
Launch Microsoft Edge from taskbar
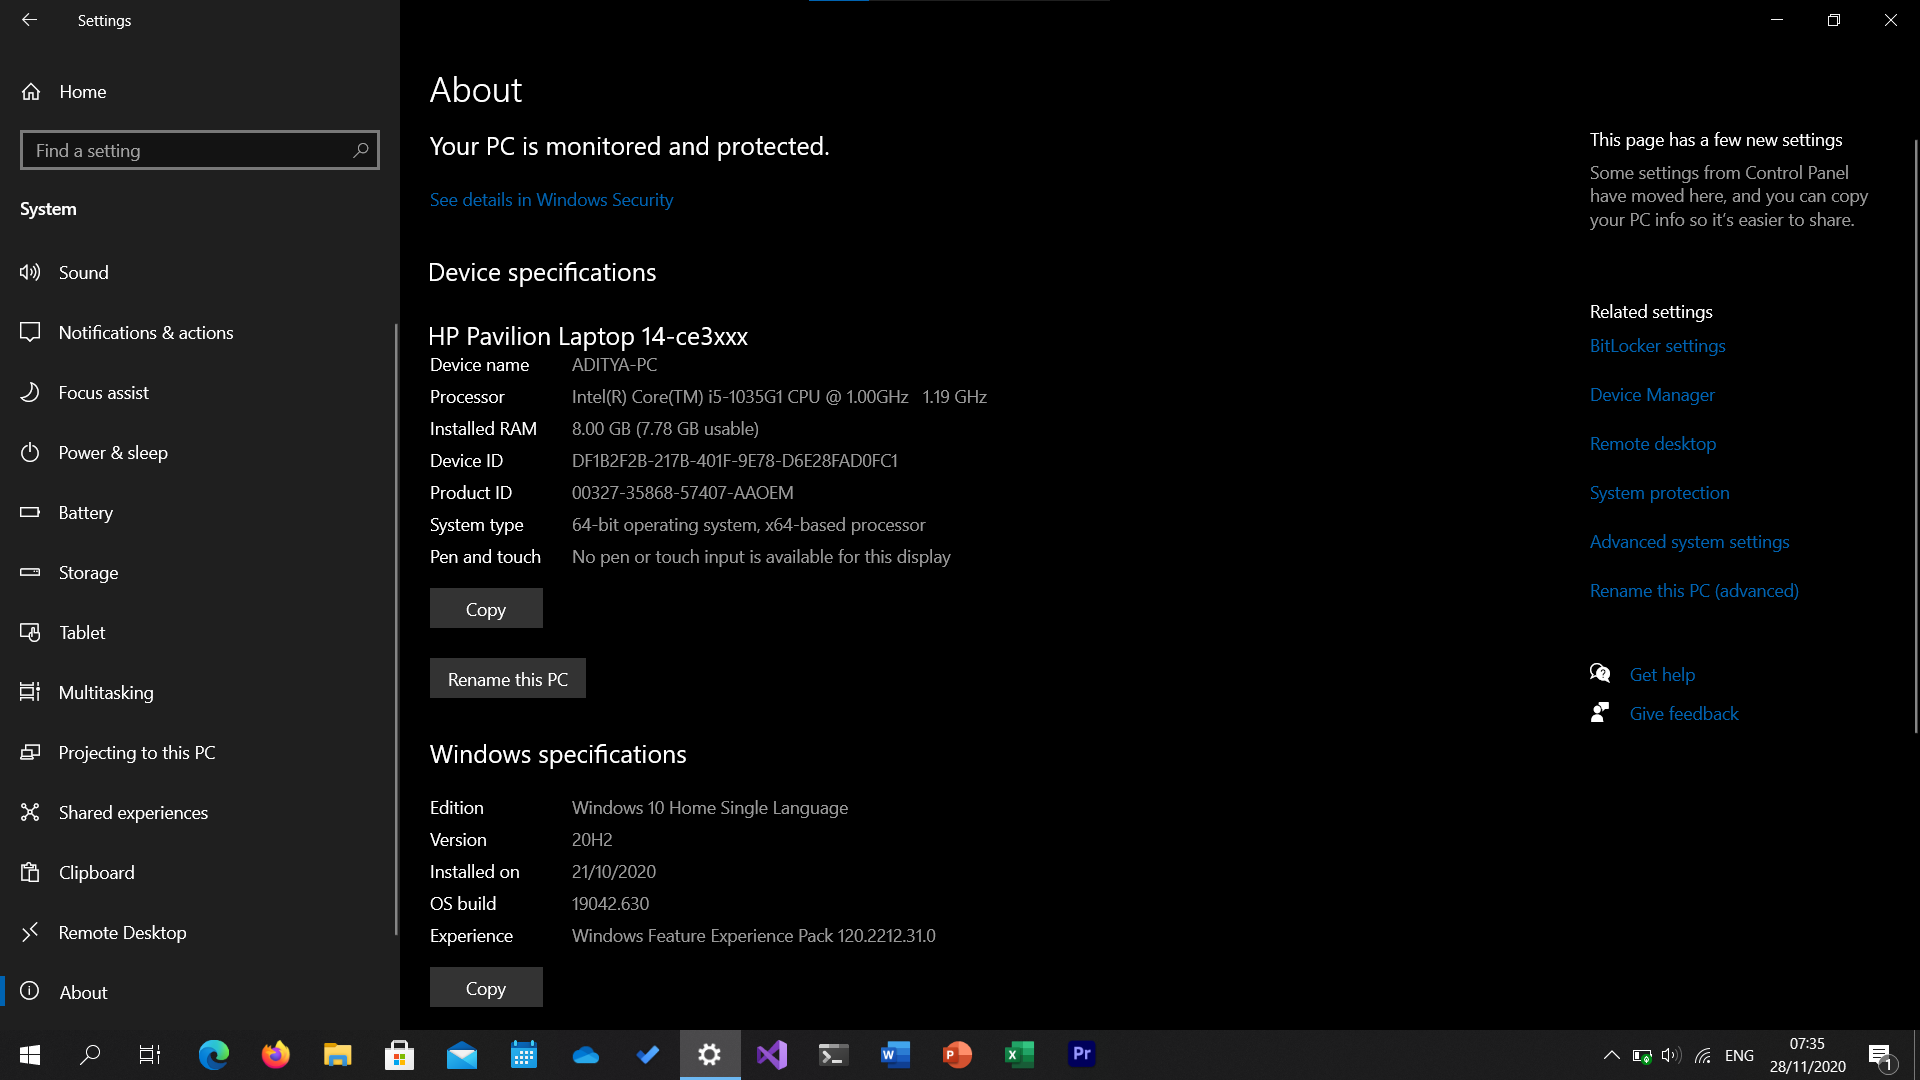pos(213,1055)
